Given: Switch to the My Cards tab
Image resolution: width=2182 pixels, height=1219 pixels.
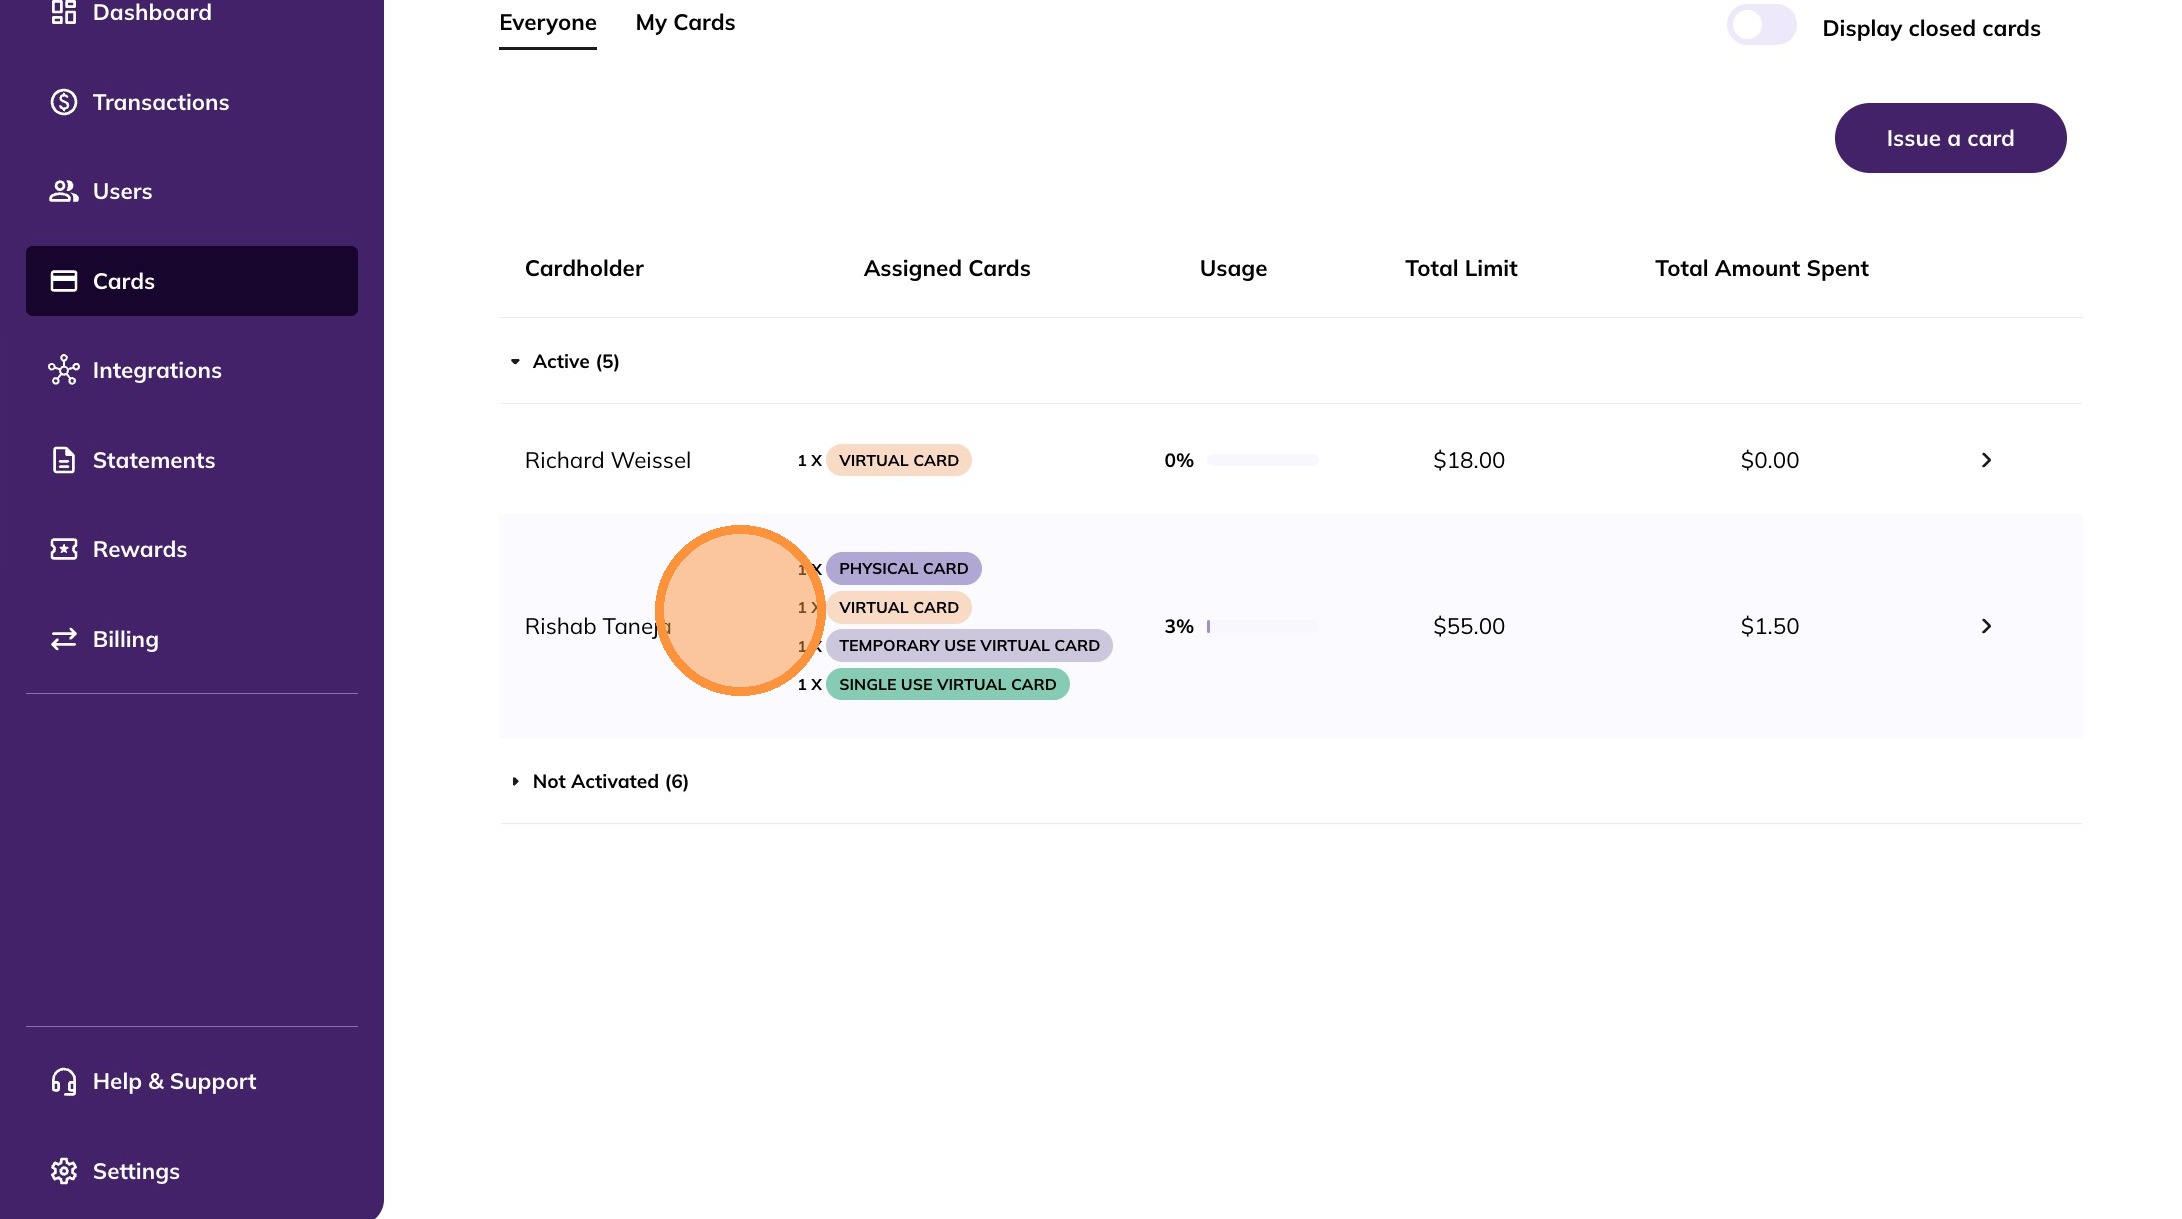Looking at the screenshot, I should pos(685,23).
